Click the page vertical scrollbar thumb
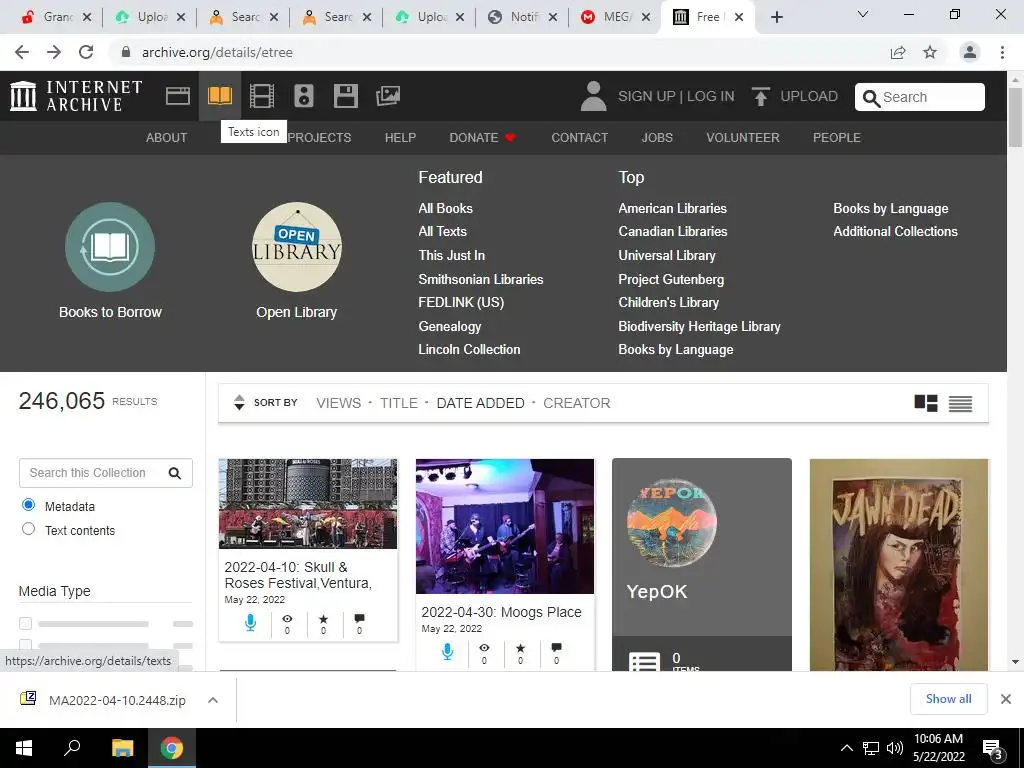This screenshot has height=768, width=1024. 1016,116
